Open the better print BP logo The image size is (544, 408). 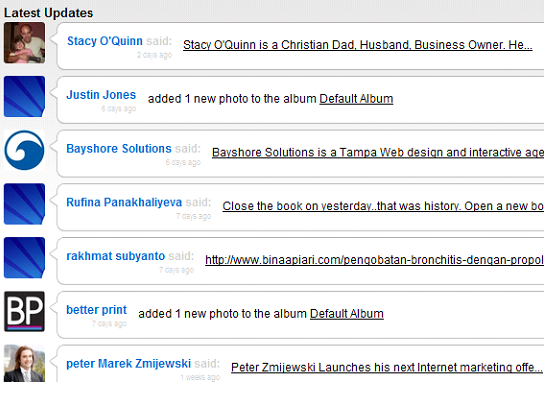pos(24,312)
